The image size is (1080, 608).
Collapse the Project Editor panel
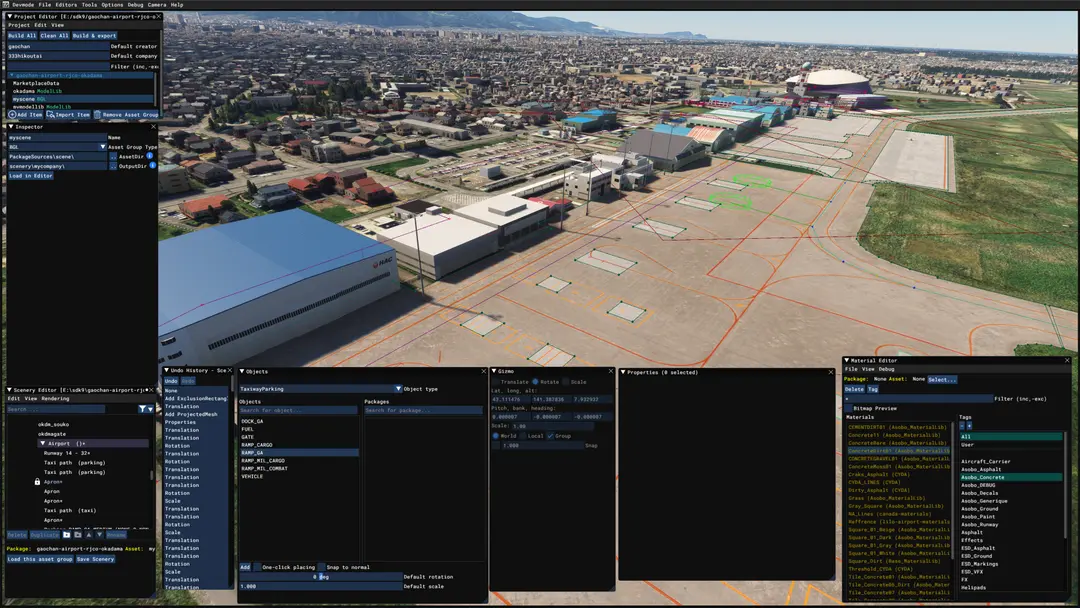(x=10, y=17)
